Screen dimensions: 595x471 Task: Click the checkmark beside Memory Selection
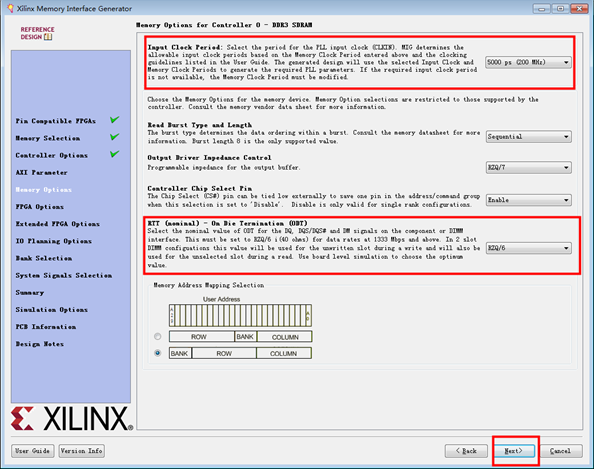[115, 137]
